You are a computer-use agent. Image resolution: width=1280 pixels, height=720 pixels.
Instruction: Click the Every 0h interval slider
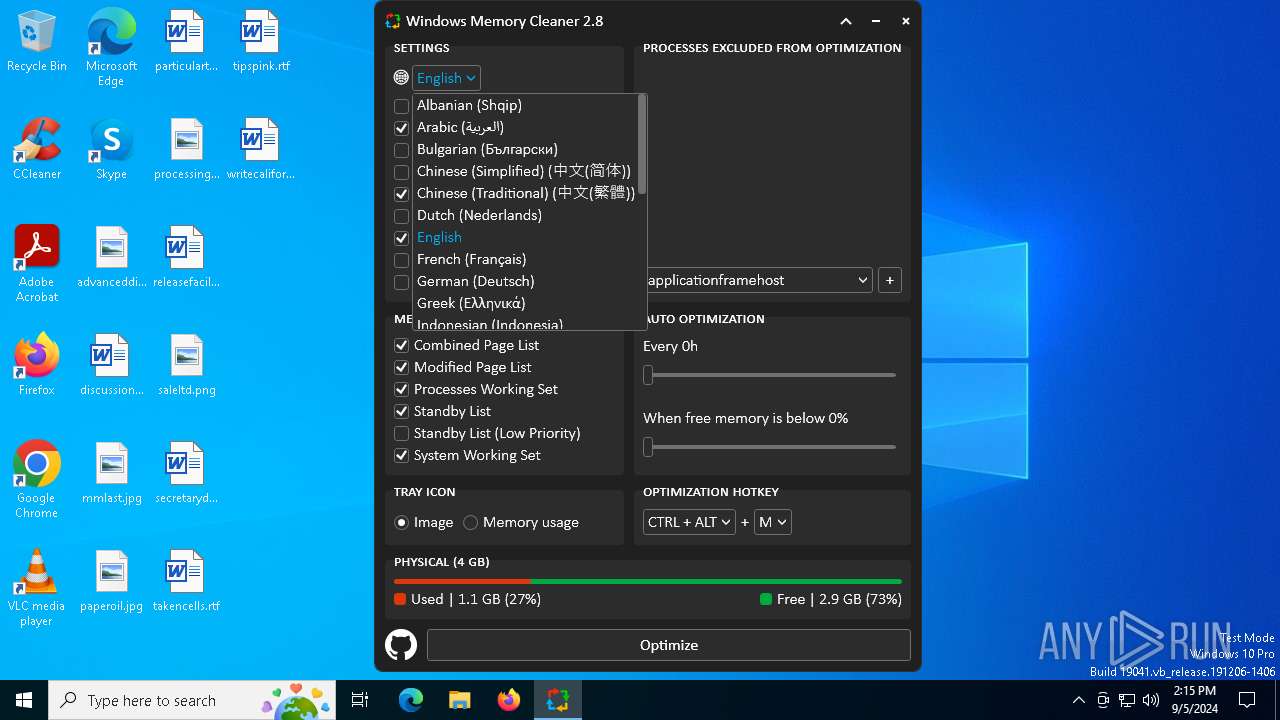click(769, 375)
